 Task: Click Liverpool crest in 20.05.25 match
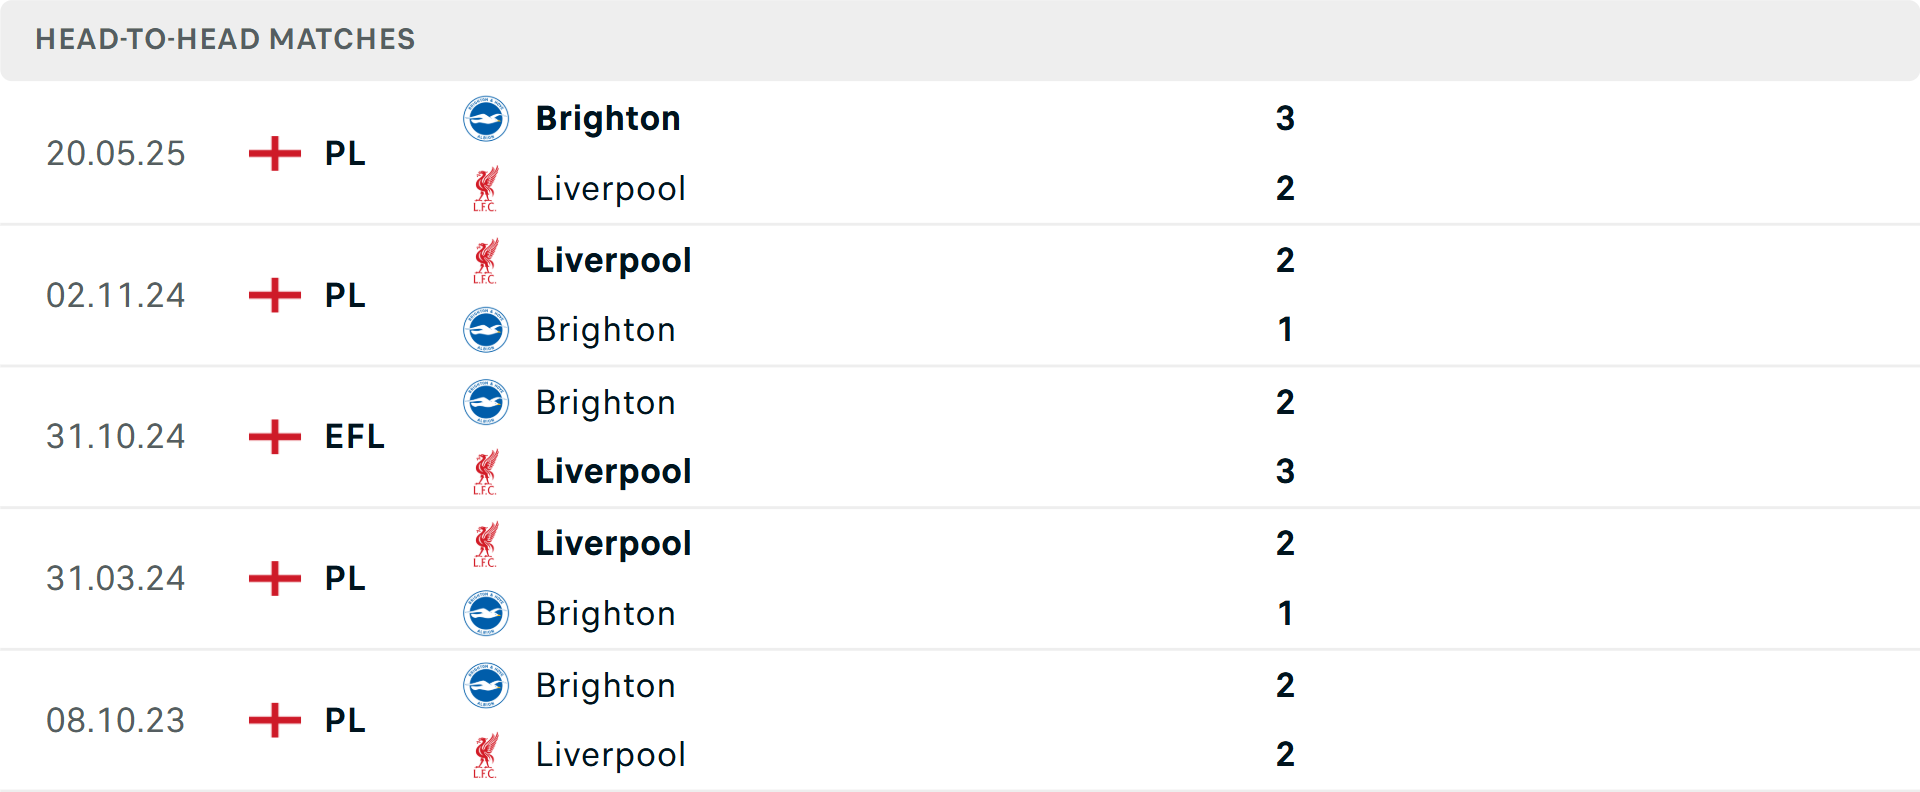click(486, 189)
